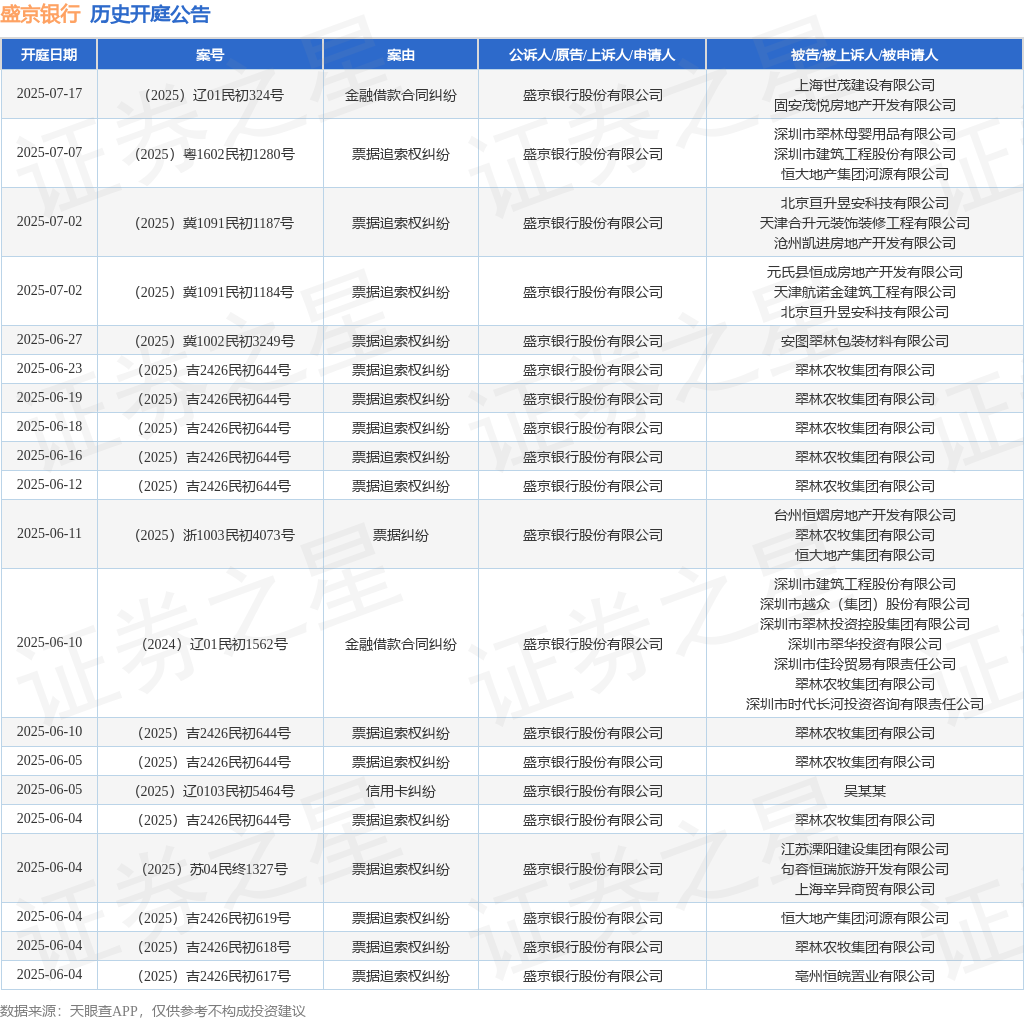
Task: Select defendant 句容恒瑞旅游开发有限公司
Action: pos(864,869)
